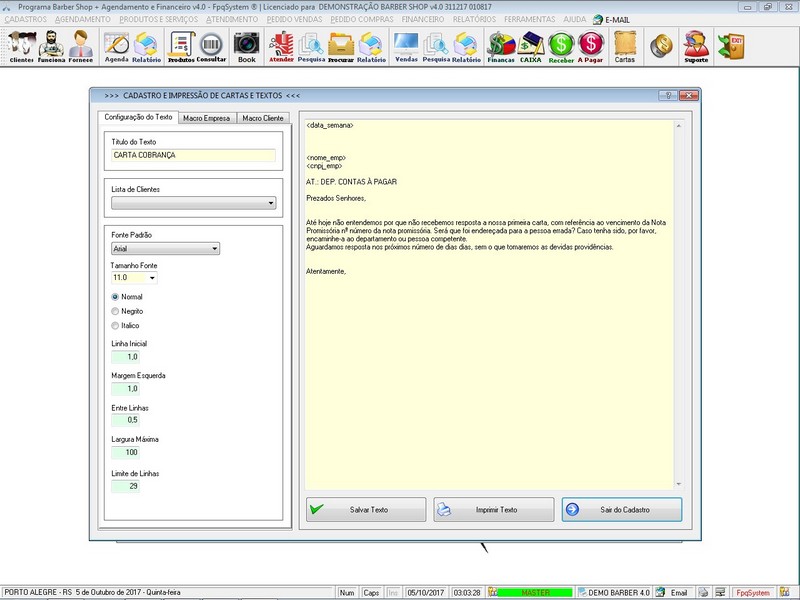Open the Suporte help icon
The height and width of the screenshot is (600, 800).
696,47
